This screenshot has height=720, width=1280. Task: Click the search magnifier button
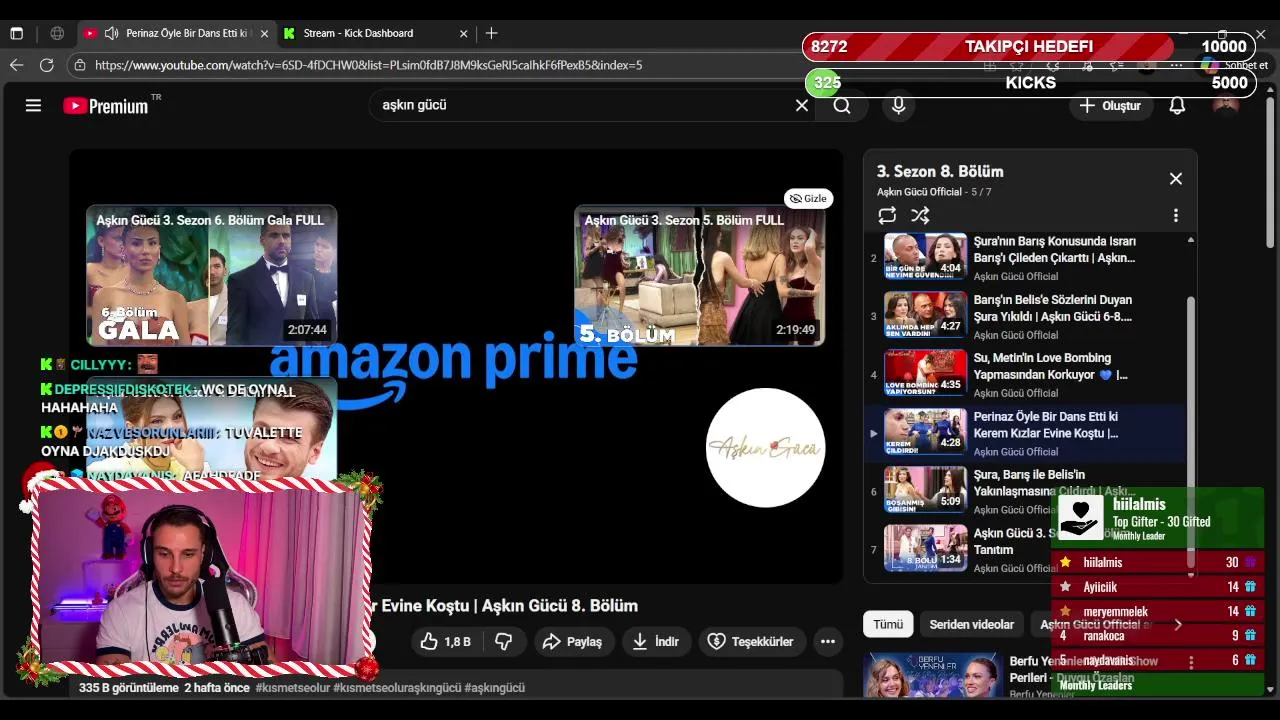click(x=842, y=105)
